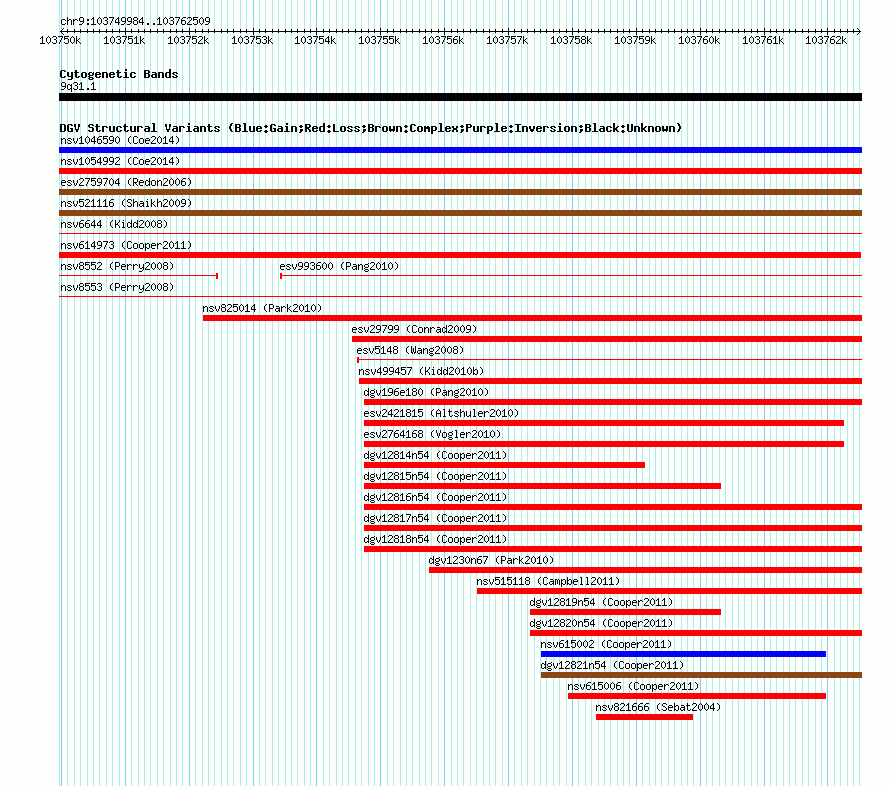Open the nsv521116 (Shaikh2009) variant label

tap(126, 203)
